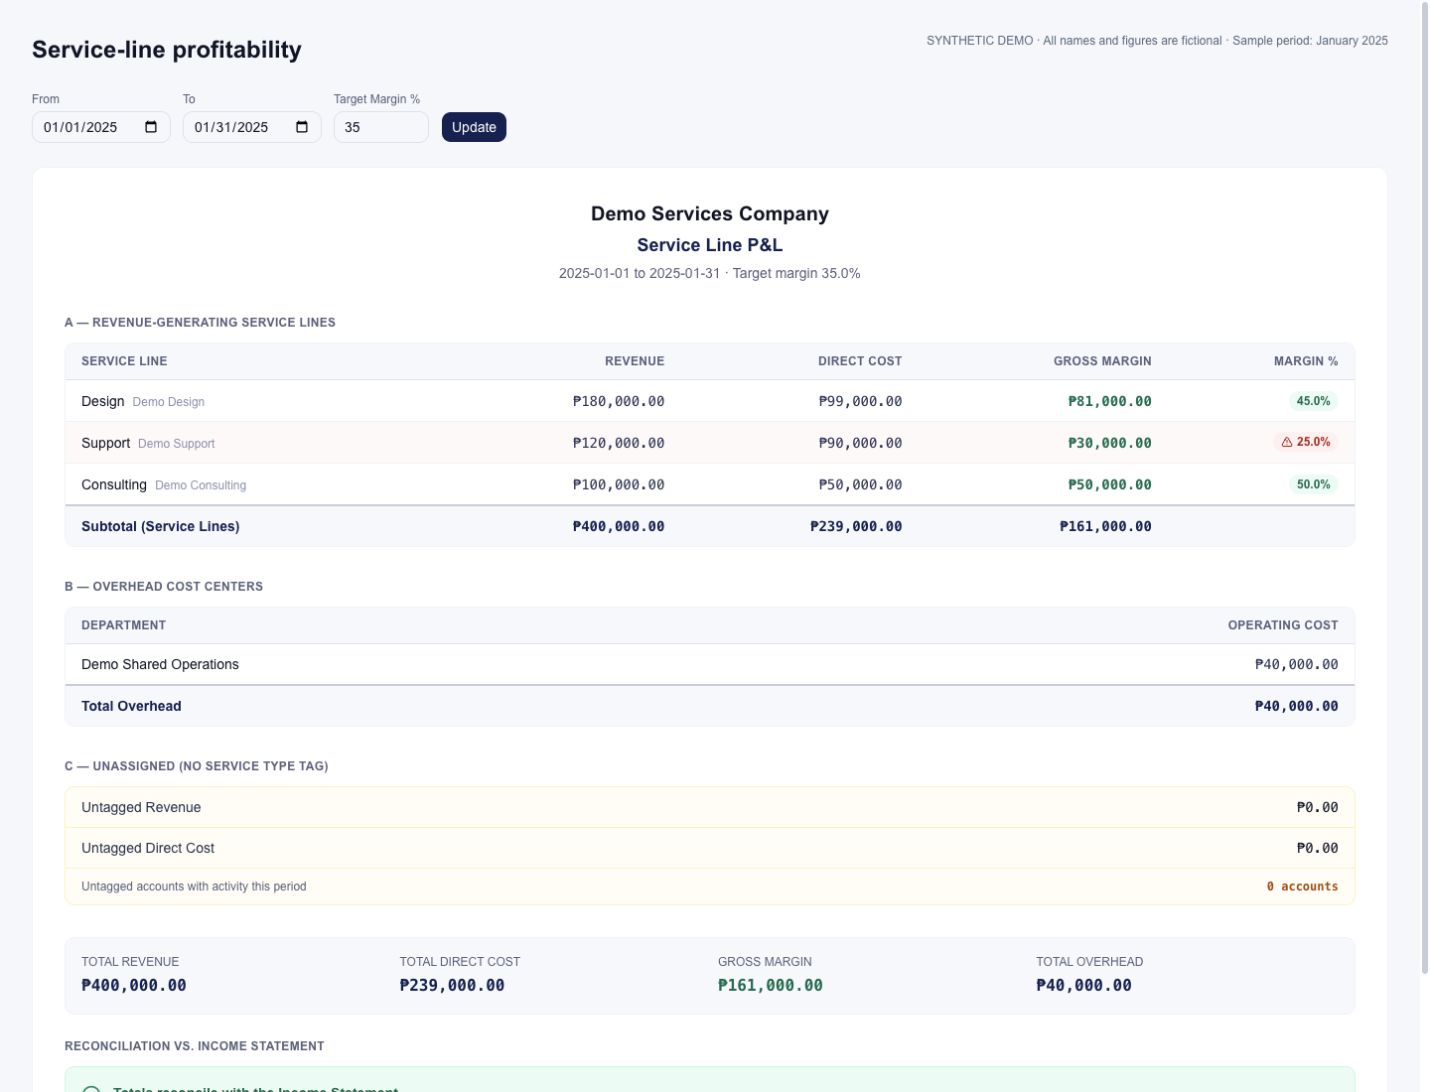Image resolution: width=1430 pixels, height=1092 pixels.
Task: Click Support revenue ₱120,000.00
Action: pyautogui.click(x=618, y=443)
